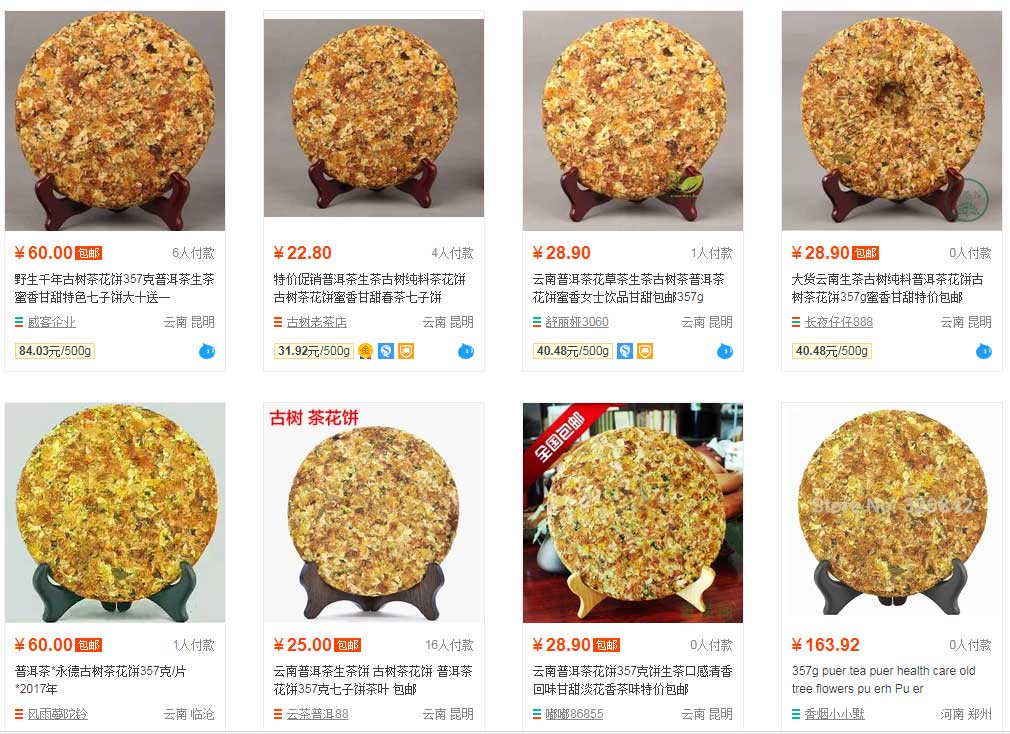
Task: Open the listing titled 普洱茶*永德古树茶花饼357克/片
Action: coord(100,680)
